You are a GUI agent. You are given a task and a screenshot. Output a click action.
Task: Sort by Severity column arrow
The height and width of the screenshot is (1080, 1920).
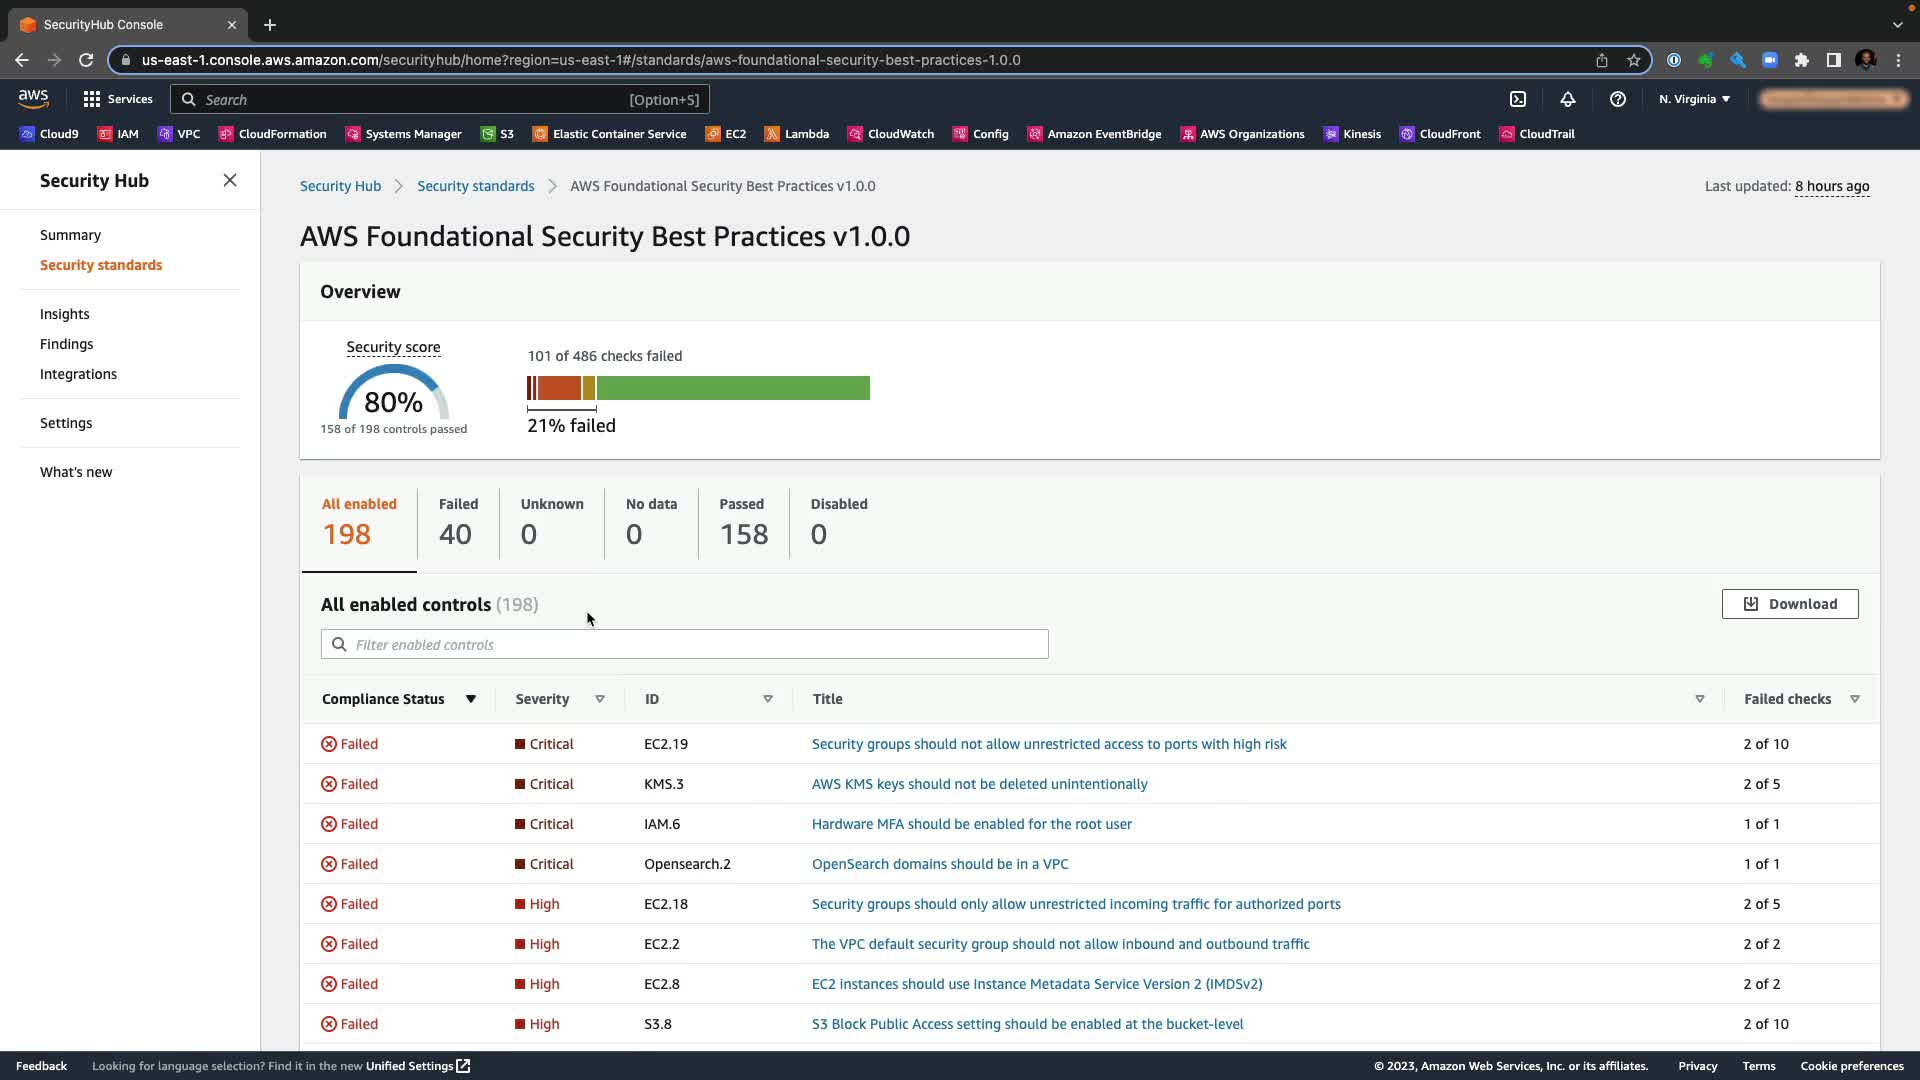coord(600,699)
